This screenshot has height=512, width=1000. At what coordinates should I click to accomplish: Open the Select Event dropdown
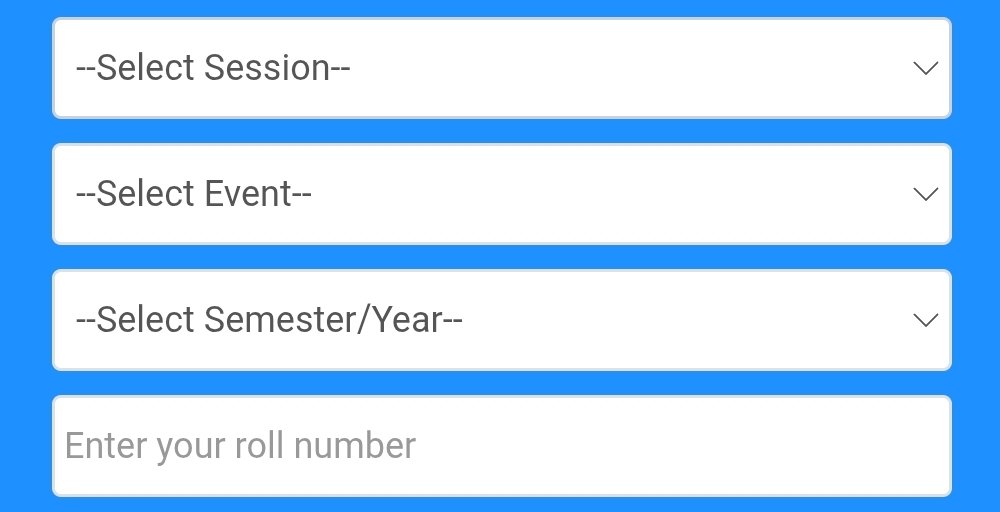click(x=501, y=194)
